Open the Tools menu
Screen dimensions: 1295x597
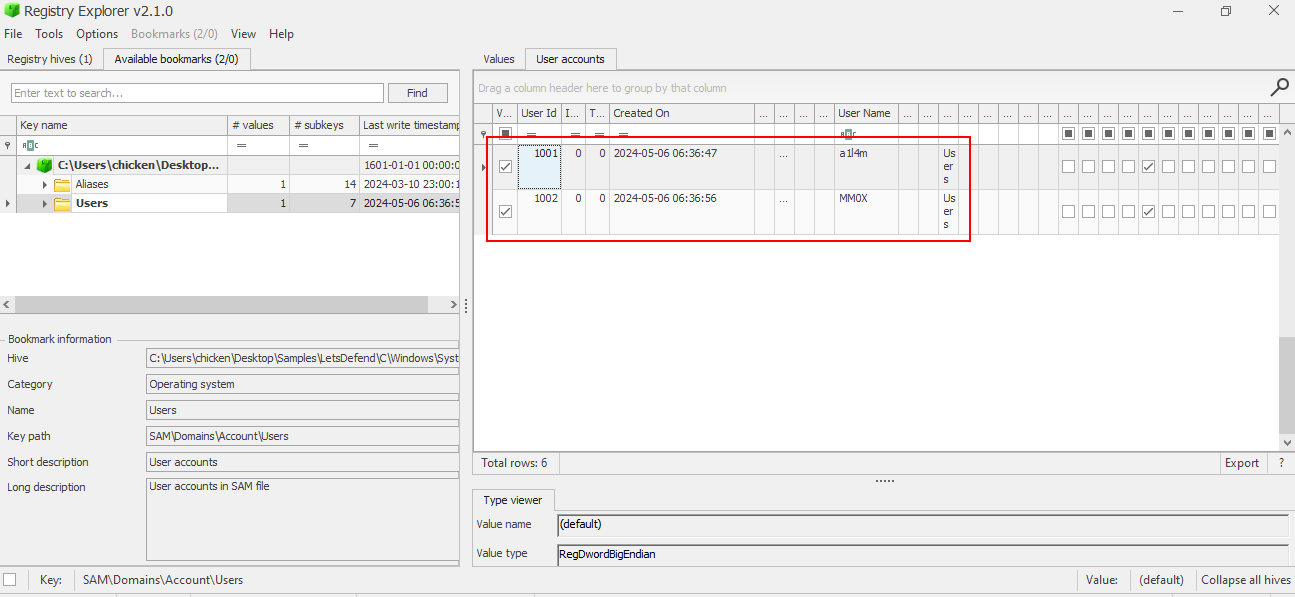pyautogui.click(x=49, y=34)
